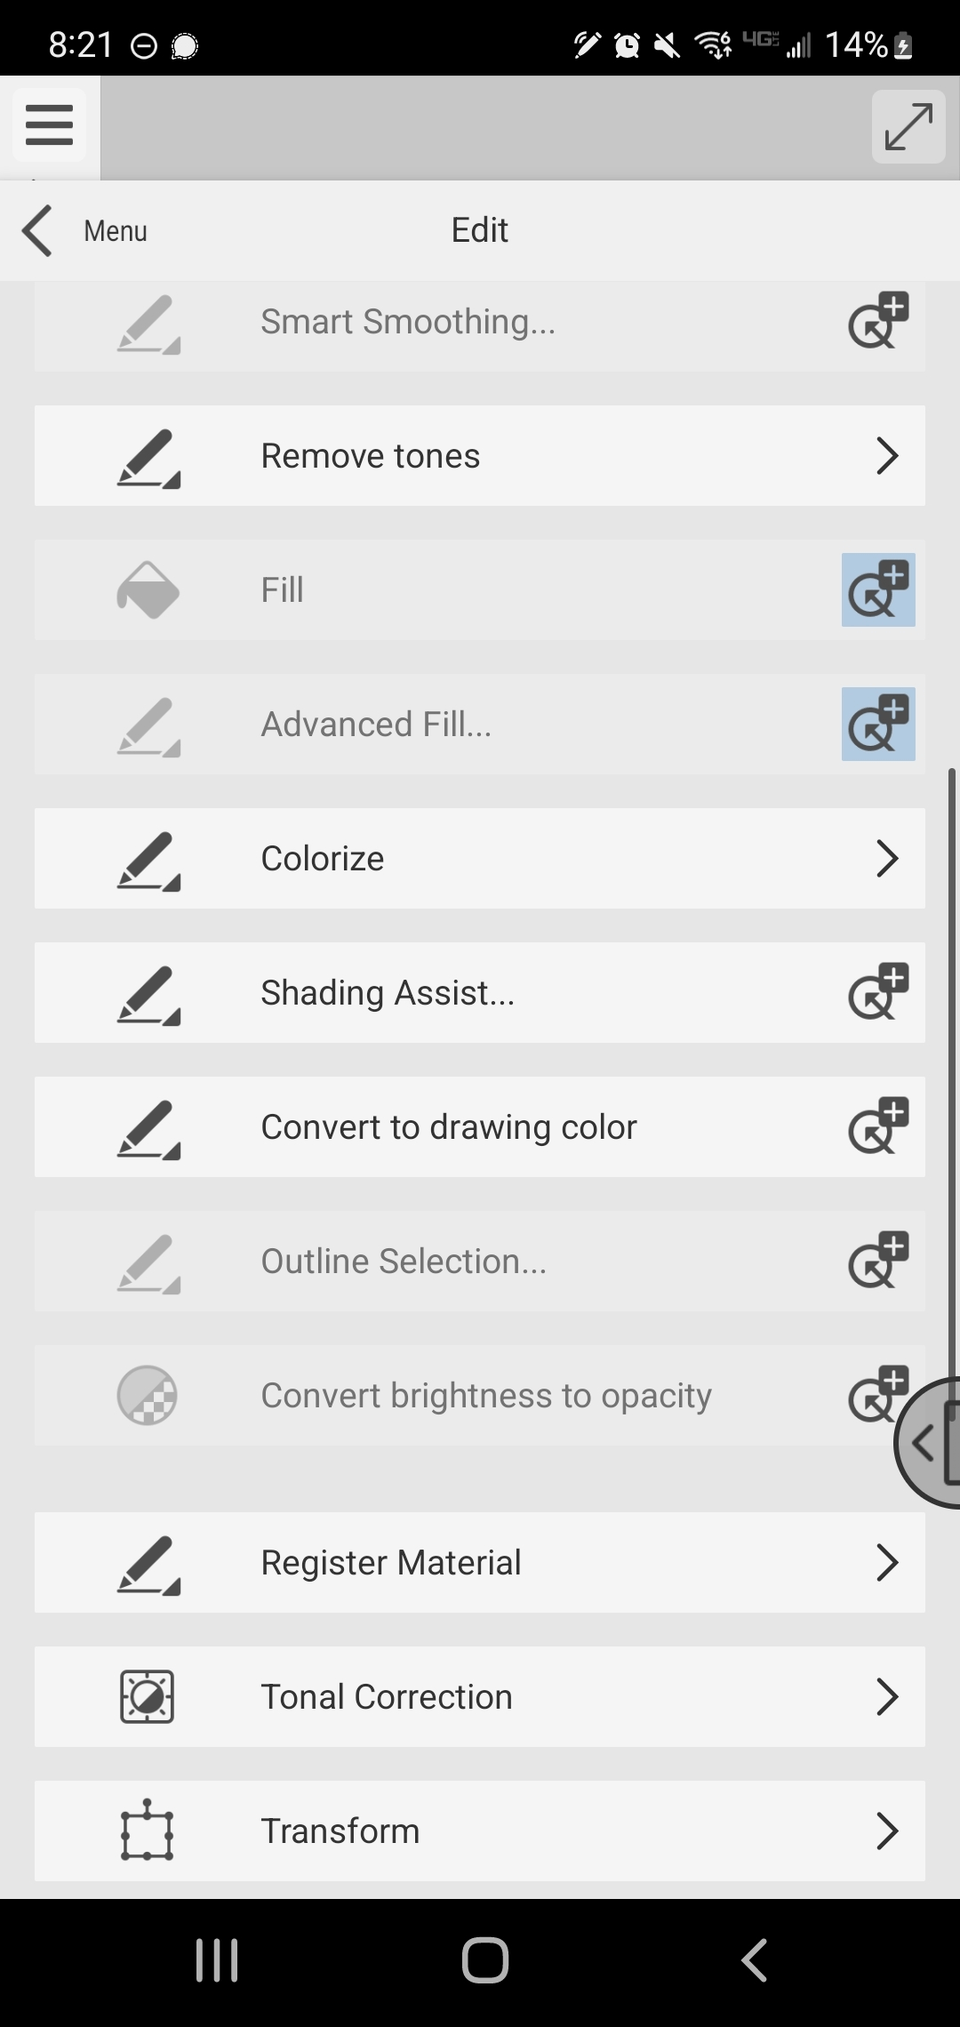
Task: Tap the expand canvas arrows icon
Action: click(x=908, y=126)
